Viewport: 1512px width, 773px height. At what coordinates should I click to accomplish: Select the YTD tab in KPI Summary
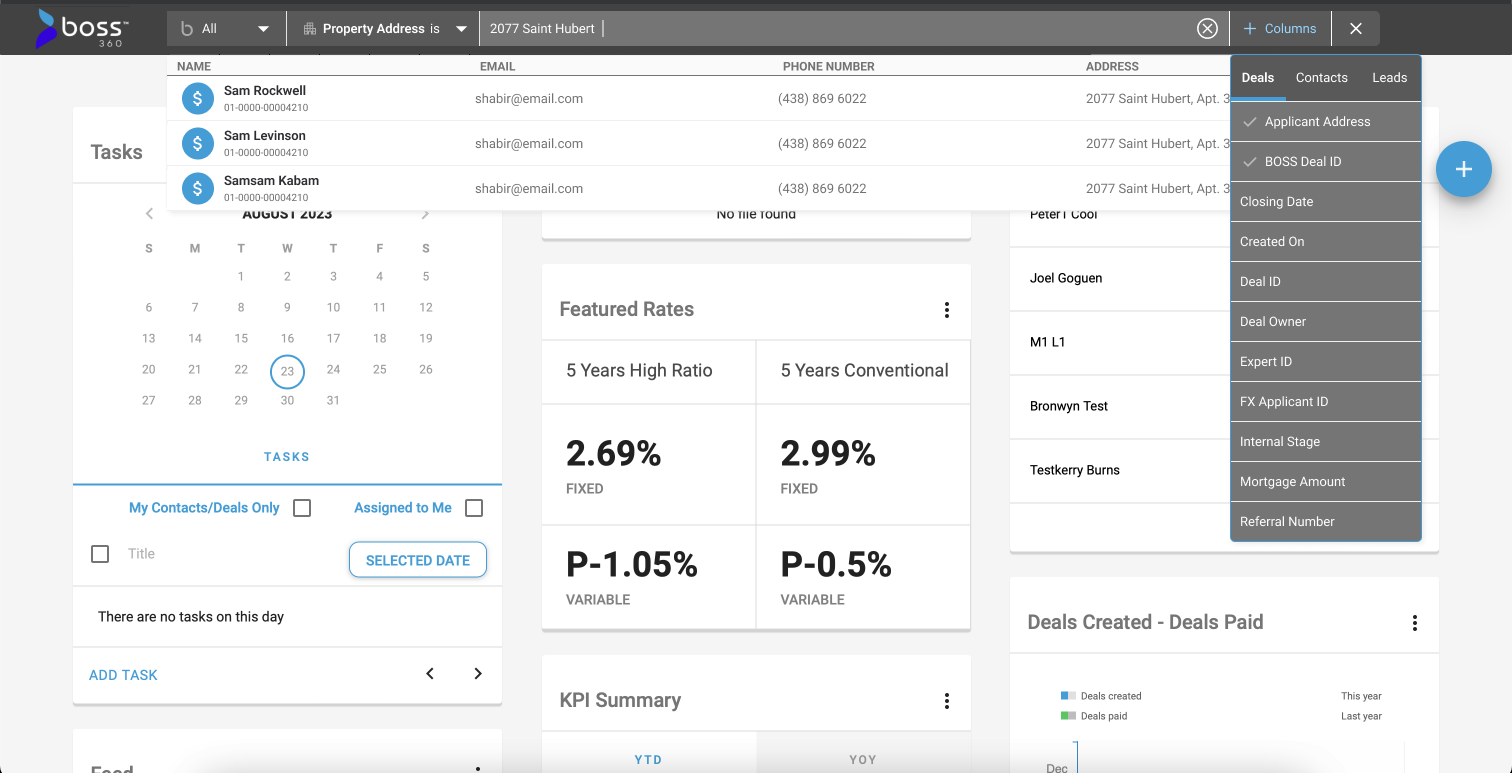tap(648, 760)
